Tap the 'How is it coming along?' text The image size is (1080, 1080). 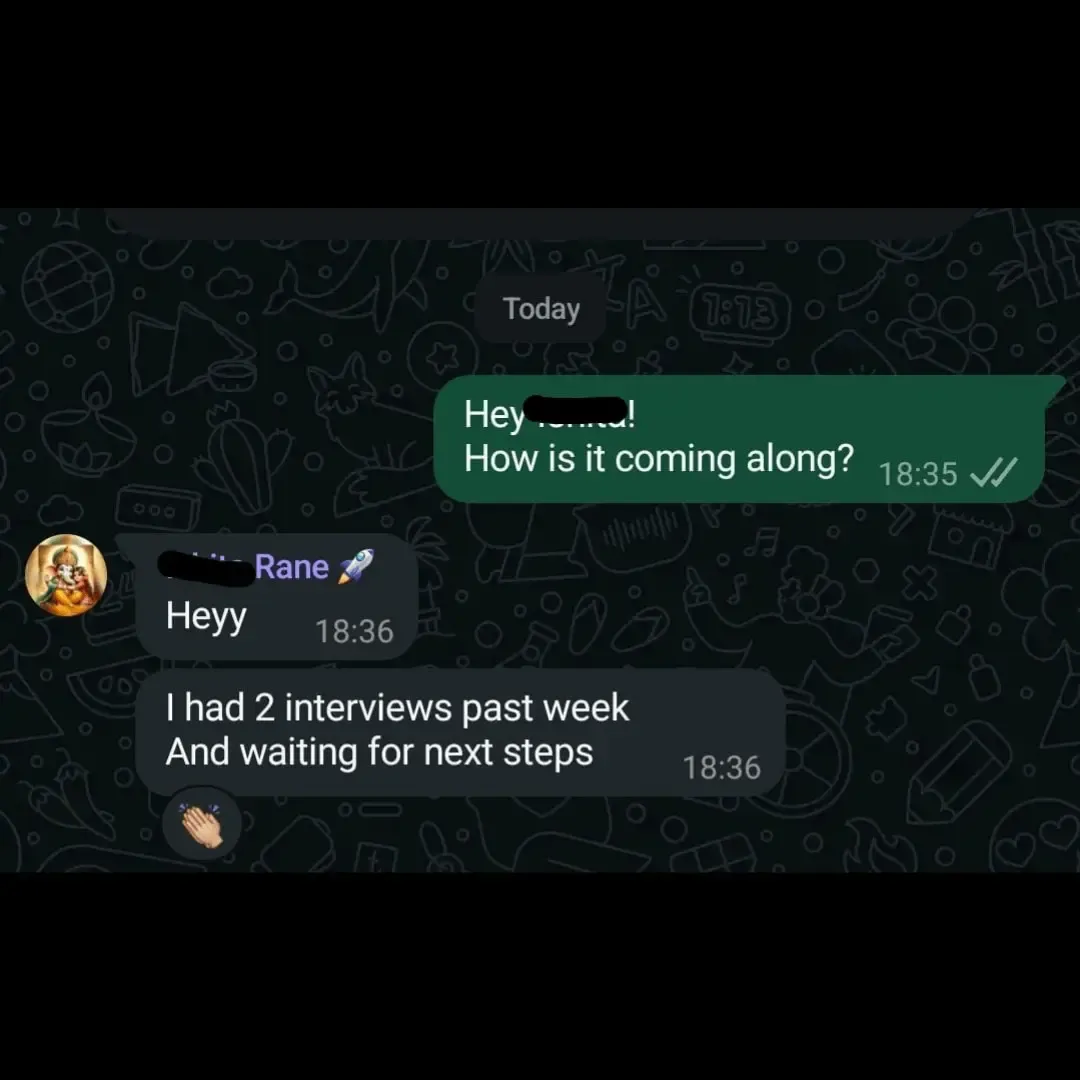[658, 459]
